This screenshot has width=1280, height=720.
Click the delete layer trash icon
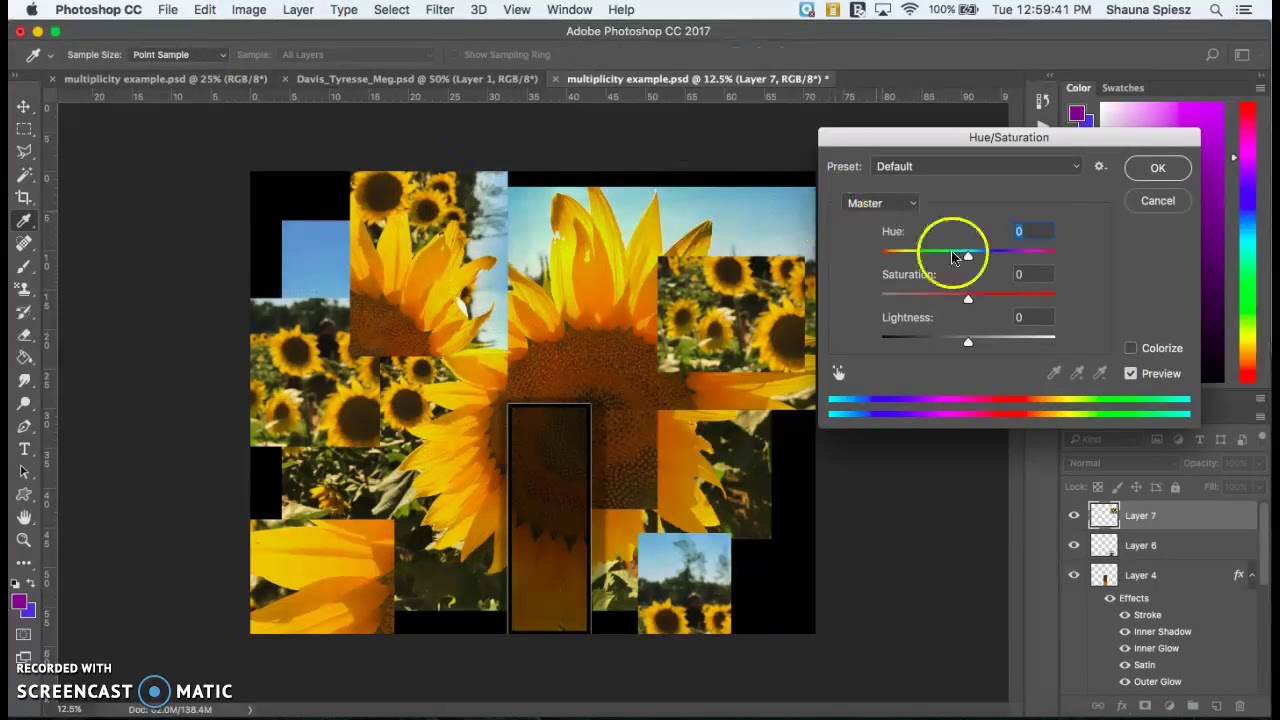tap(1240, 706)
